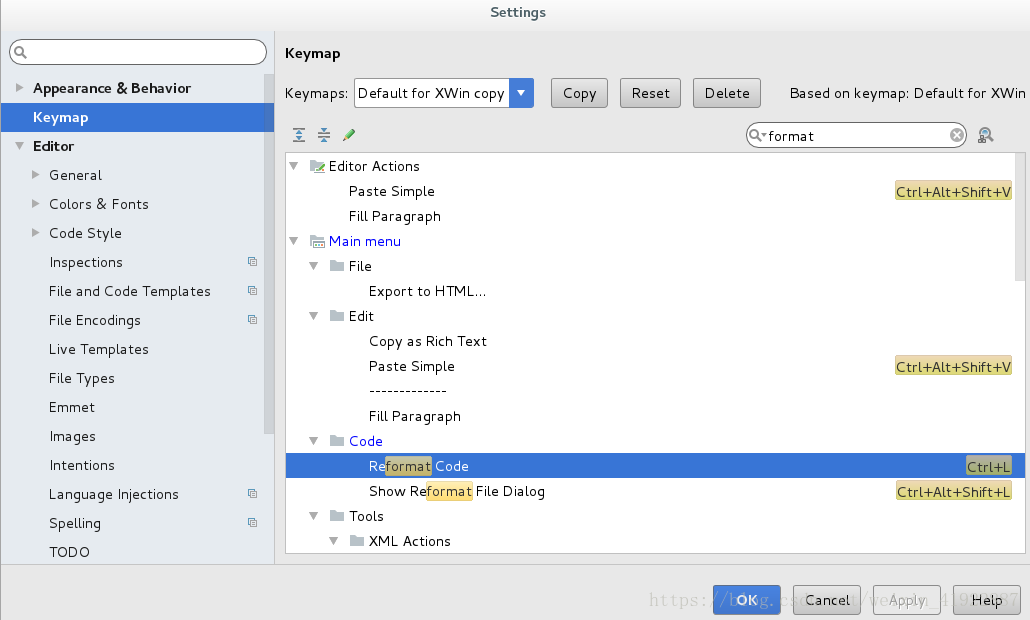Collapse the XML Actions node arrow
The width and height of the screenshot is (1030, 620).
click(x=334, y=541)
